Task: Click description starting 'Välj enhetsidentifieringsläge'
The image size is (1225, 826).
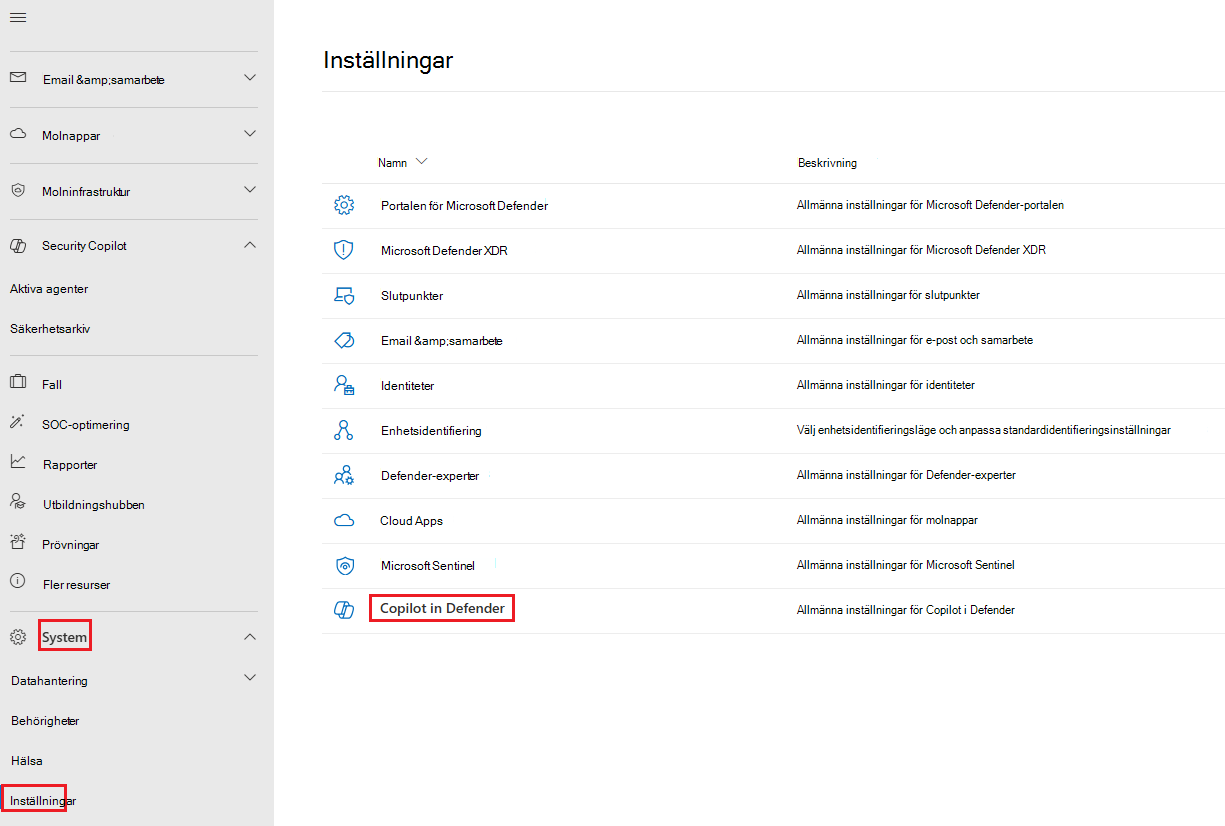Action: (x=984, y=430)
